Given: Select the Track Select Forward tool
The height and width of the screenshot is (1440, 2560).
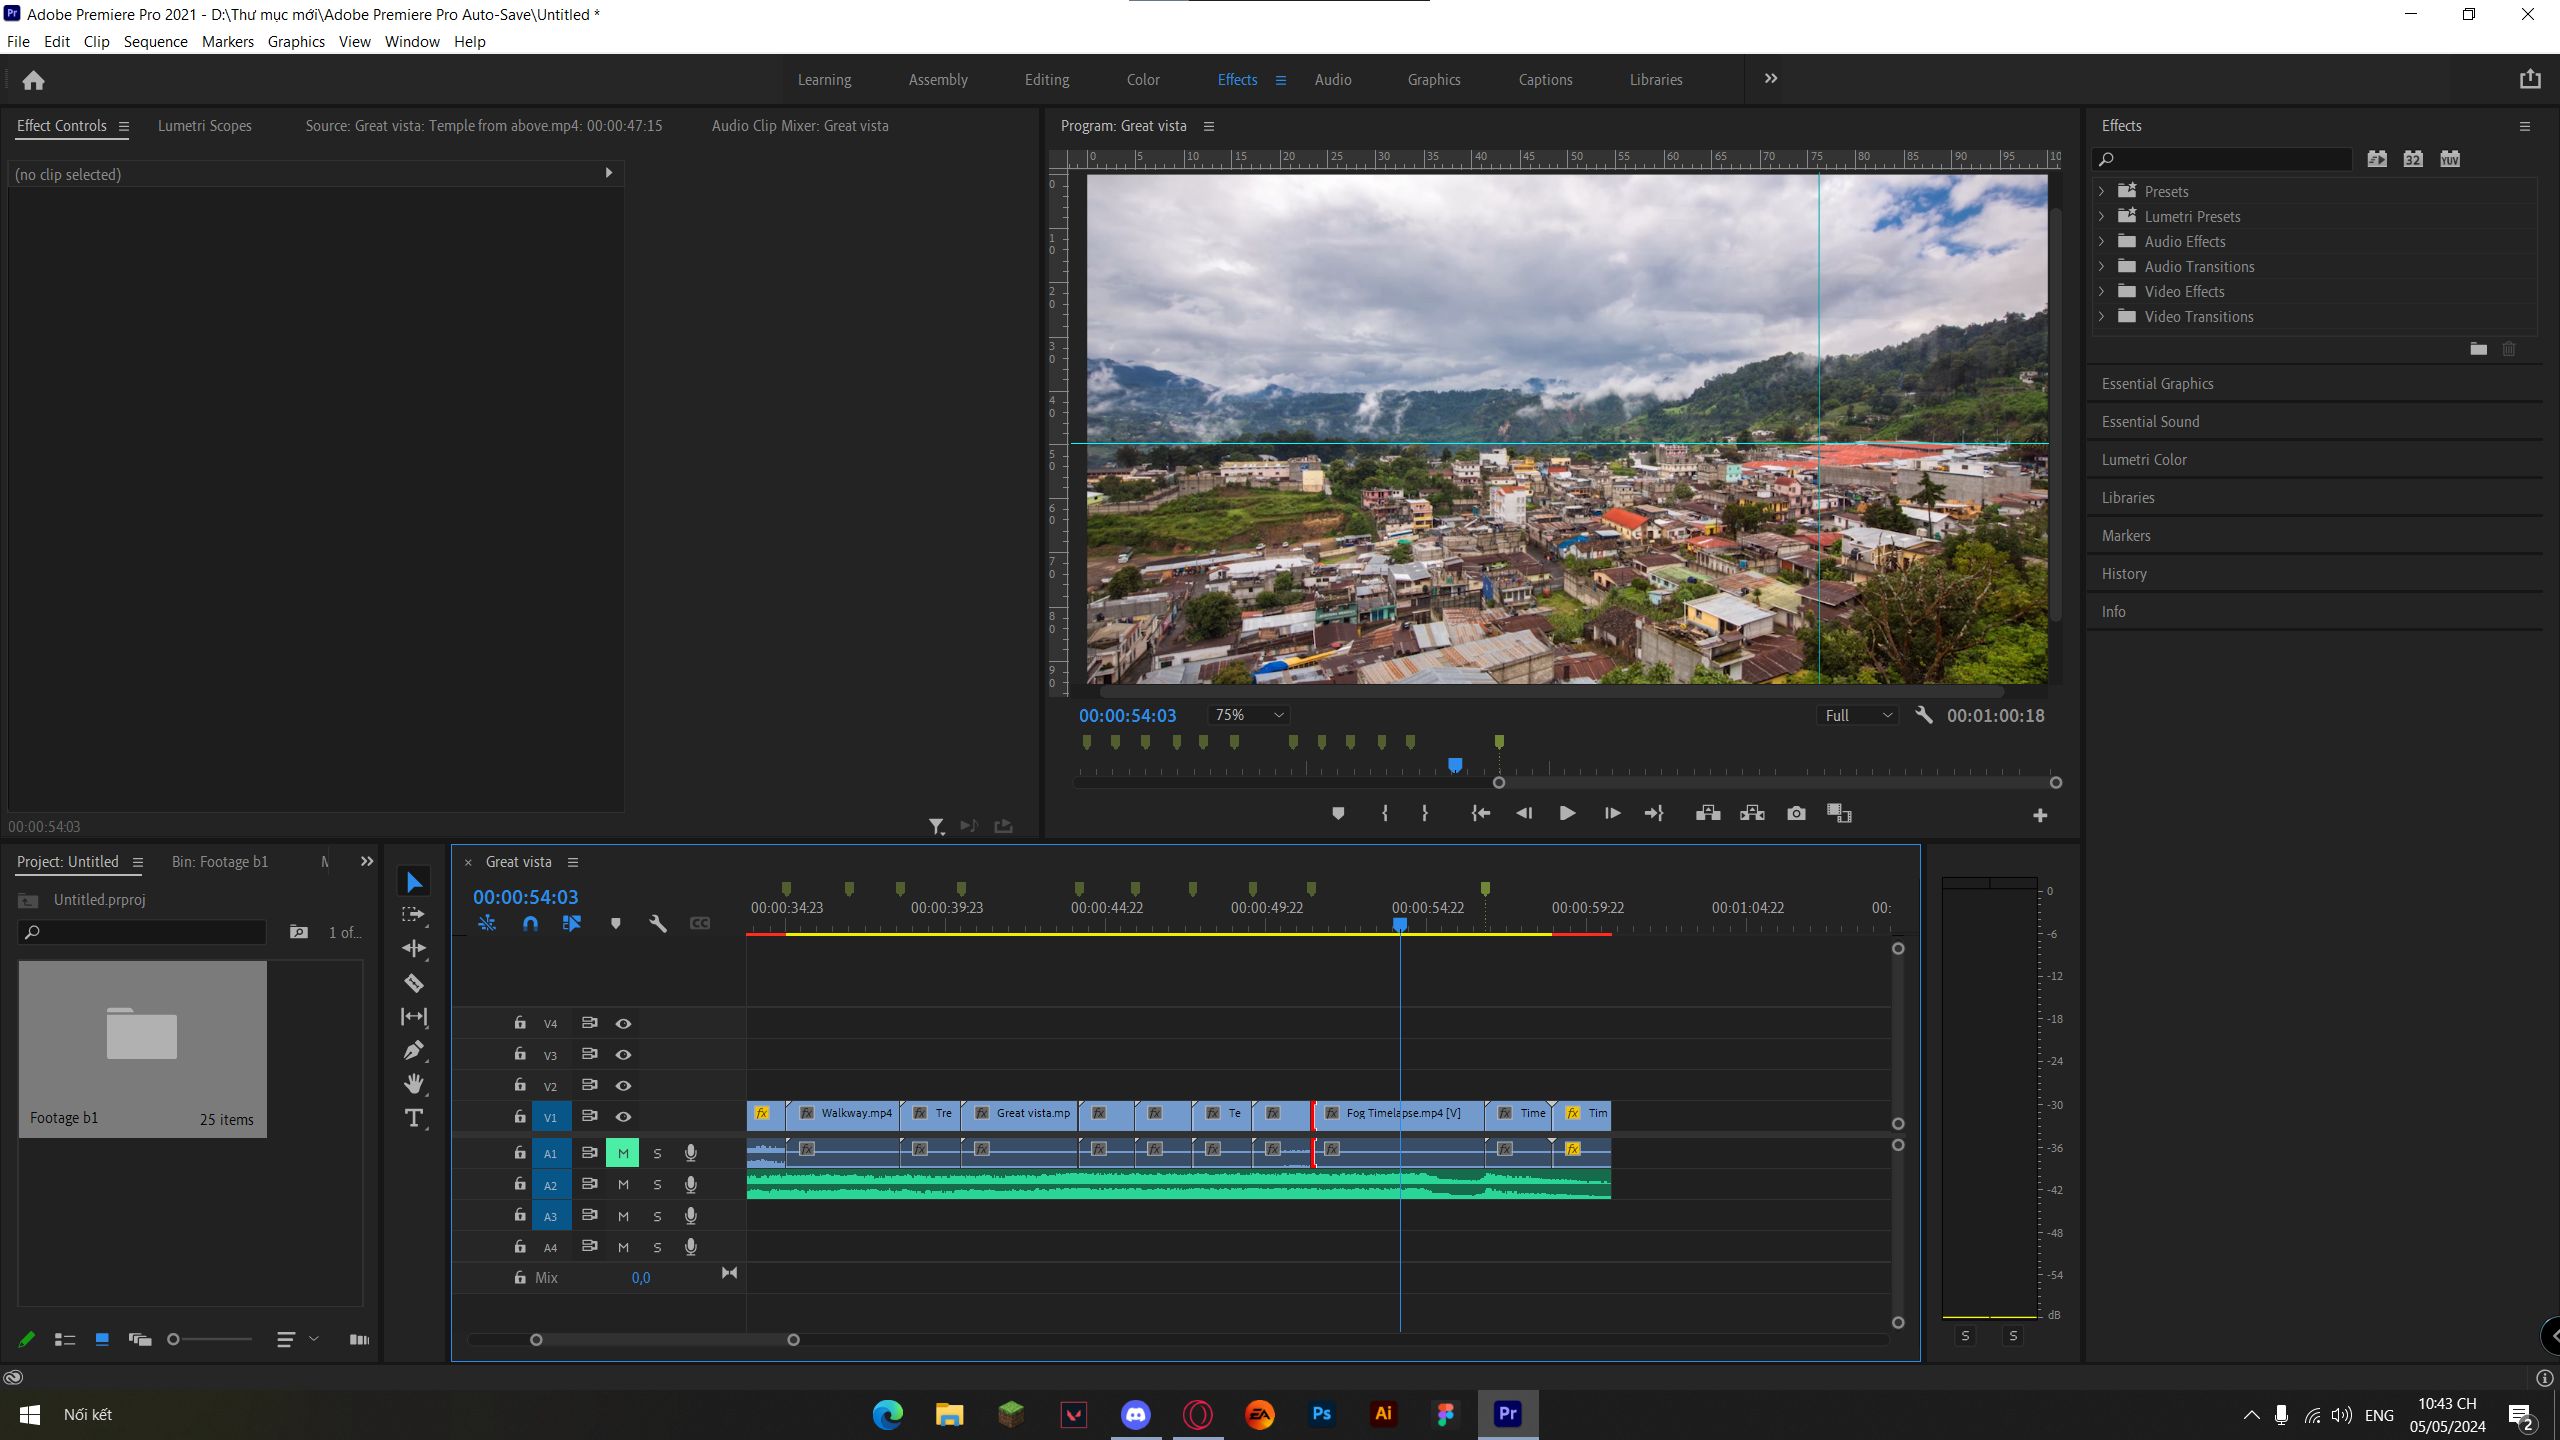Looking at the screenshot, I should (414, 914).
